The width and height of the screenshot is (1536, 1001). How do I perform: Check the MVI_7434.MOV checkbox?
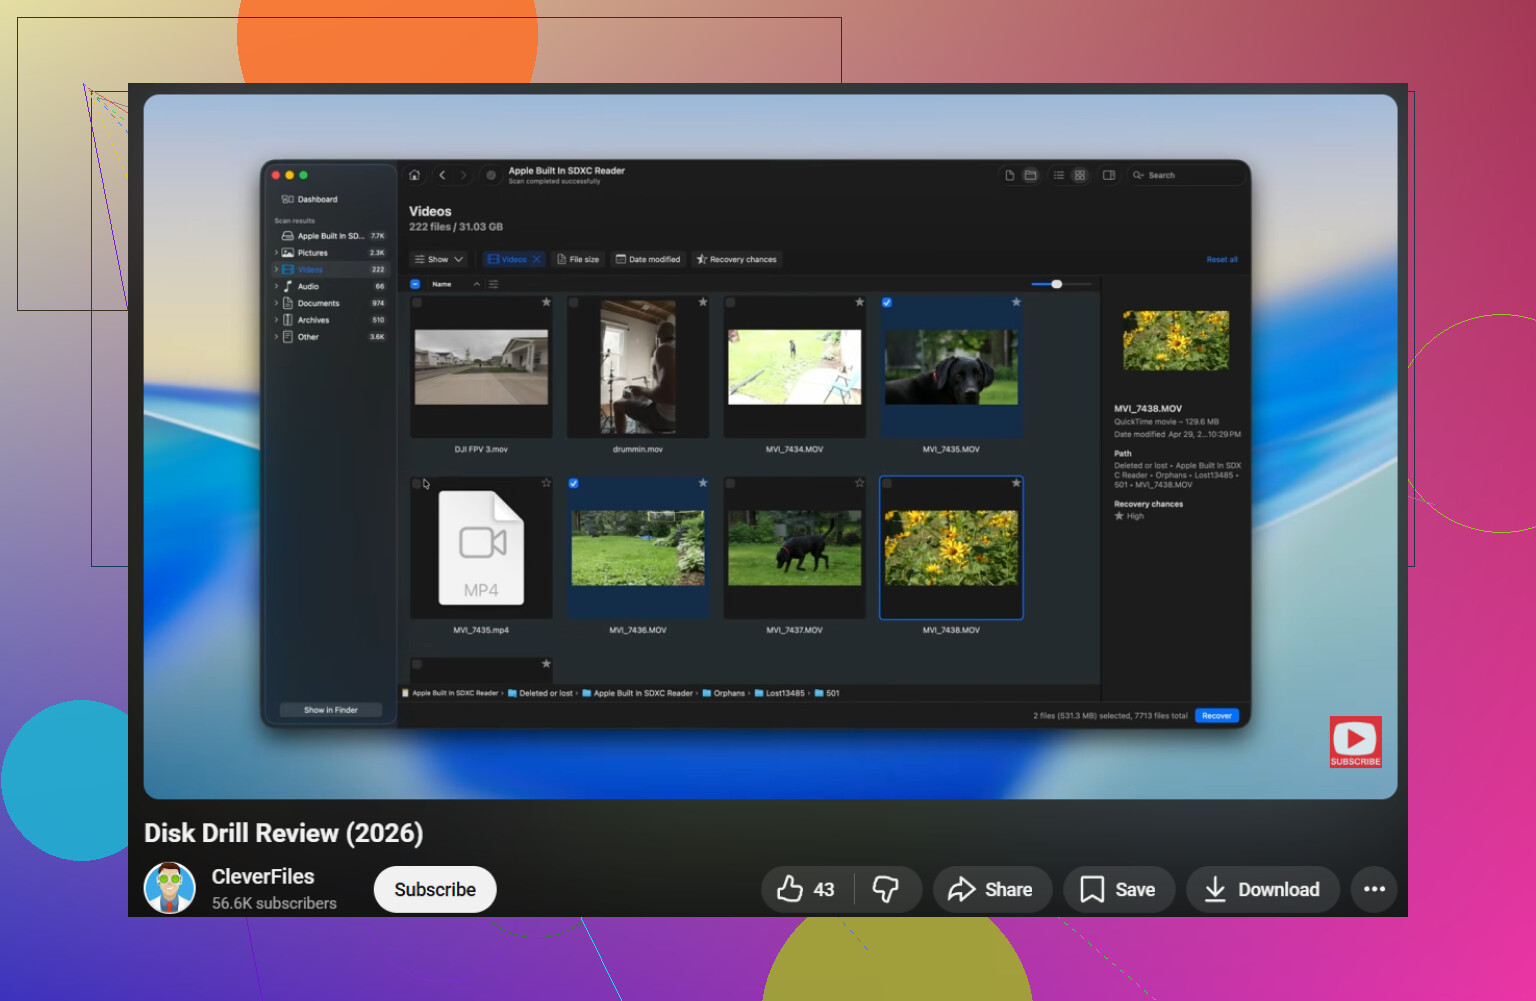pos(730,302)
